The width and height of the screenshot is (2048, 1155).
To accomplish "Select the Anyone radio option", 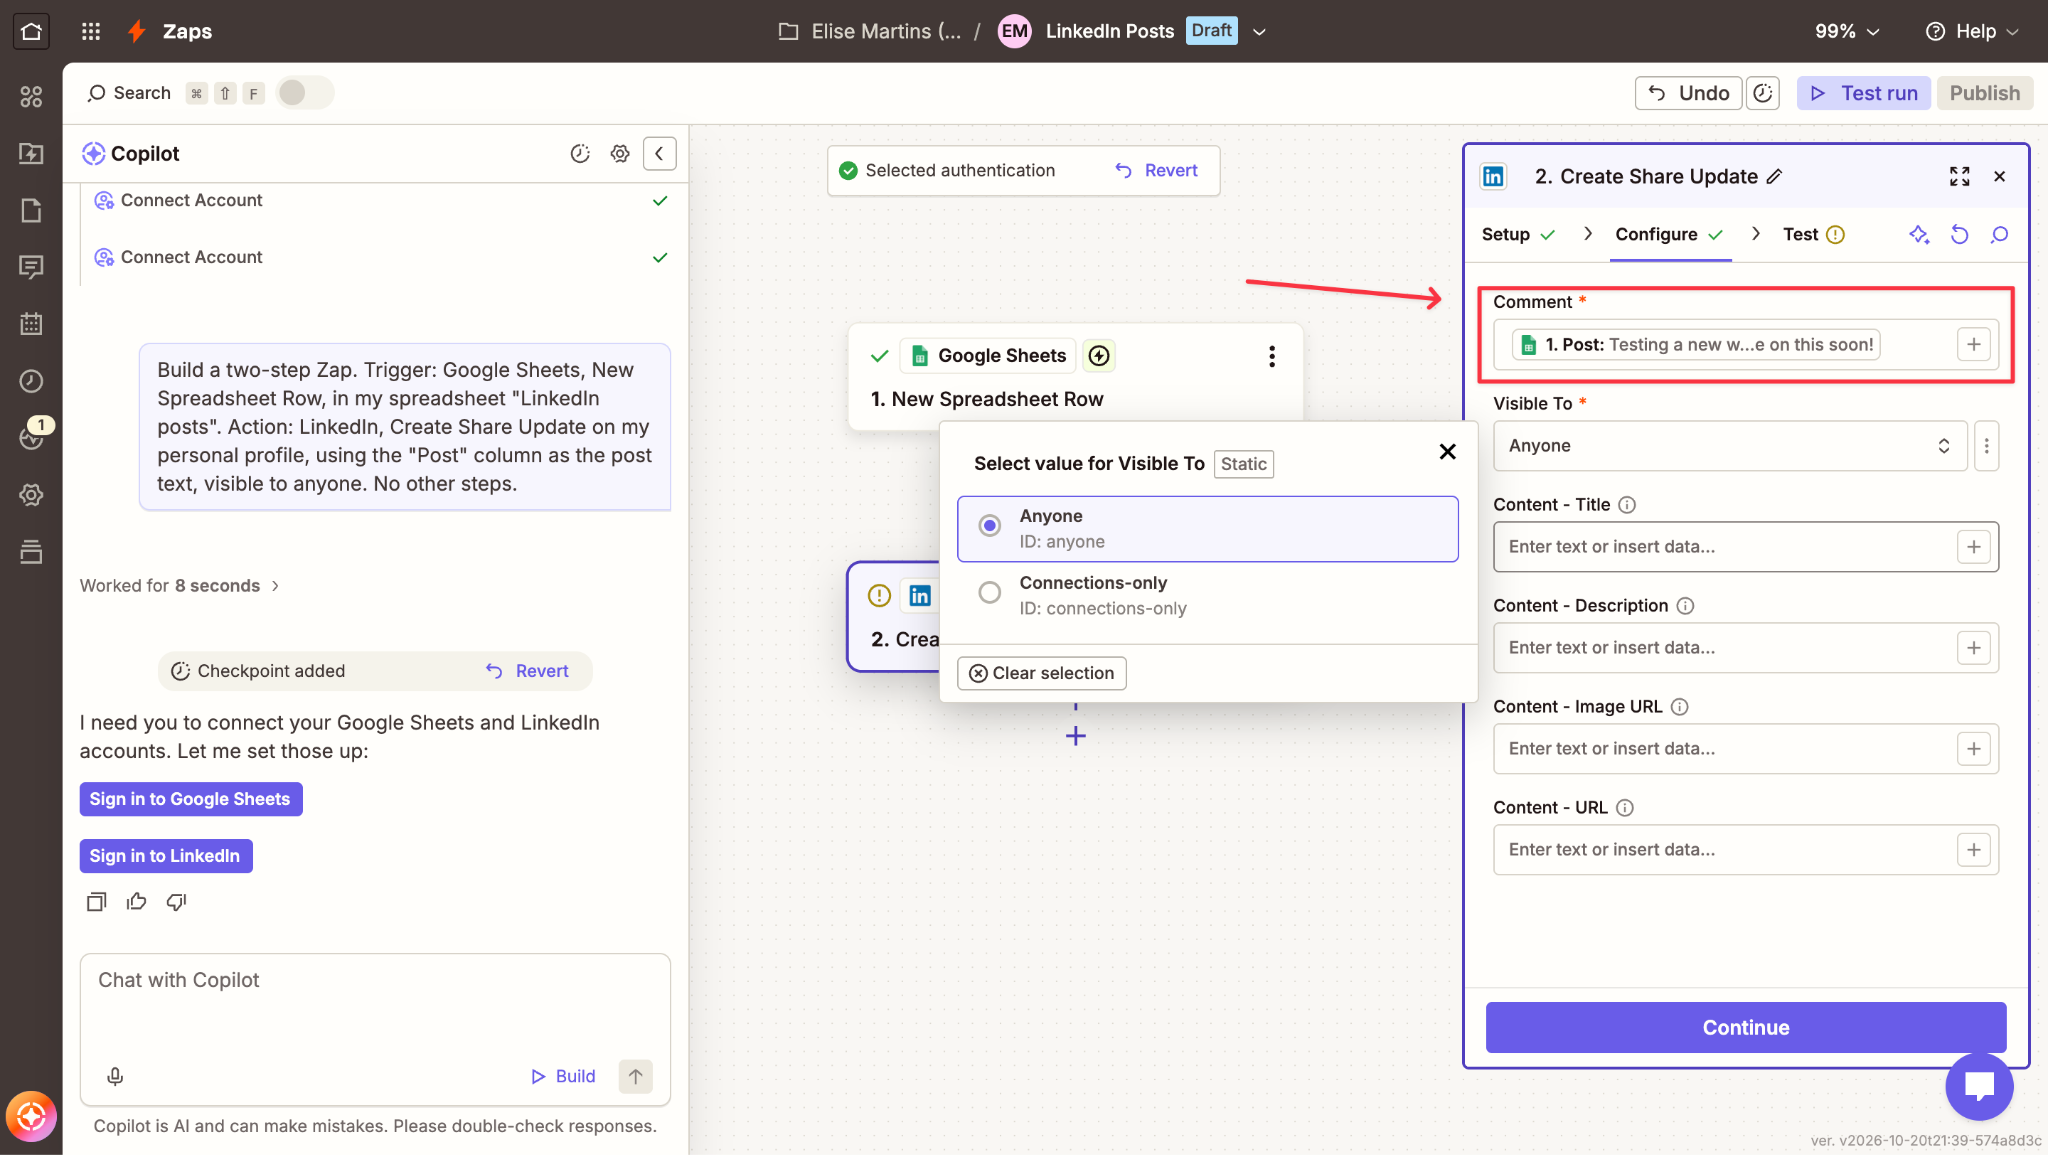I will click(x=989, y=526).
